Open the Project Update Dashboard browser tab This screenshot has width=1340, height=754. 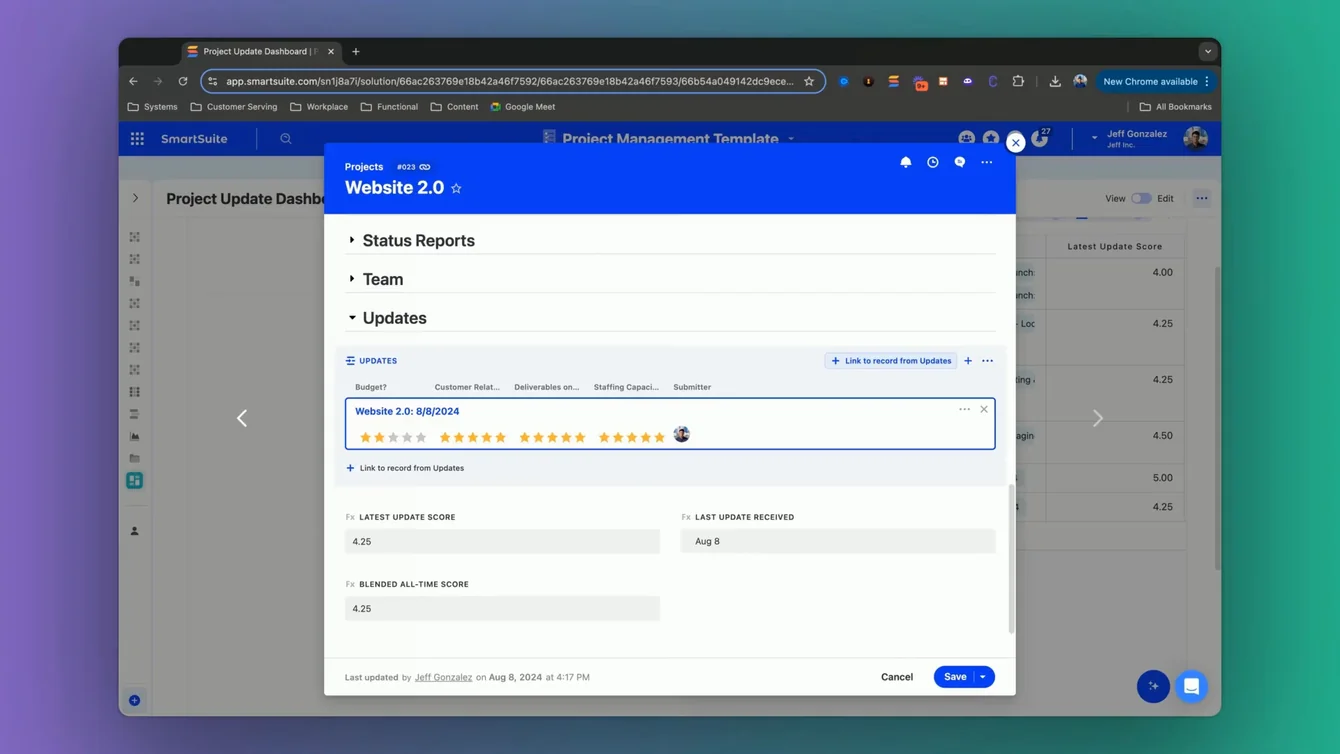pyautogui.click(x=261, y=52)
